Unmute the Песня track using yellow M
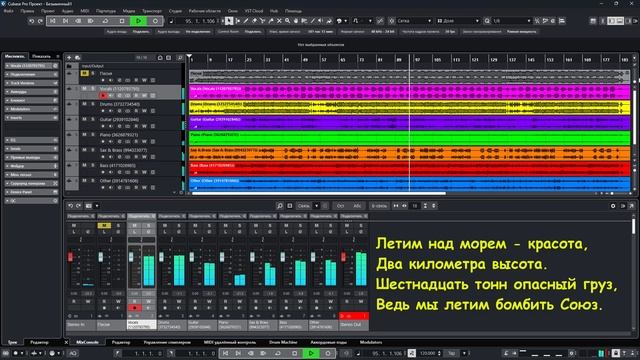This screenshot has height=360, width=640. [84, 73]
